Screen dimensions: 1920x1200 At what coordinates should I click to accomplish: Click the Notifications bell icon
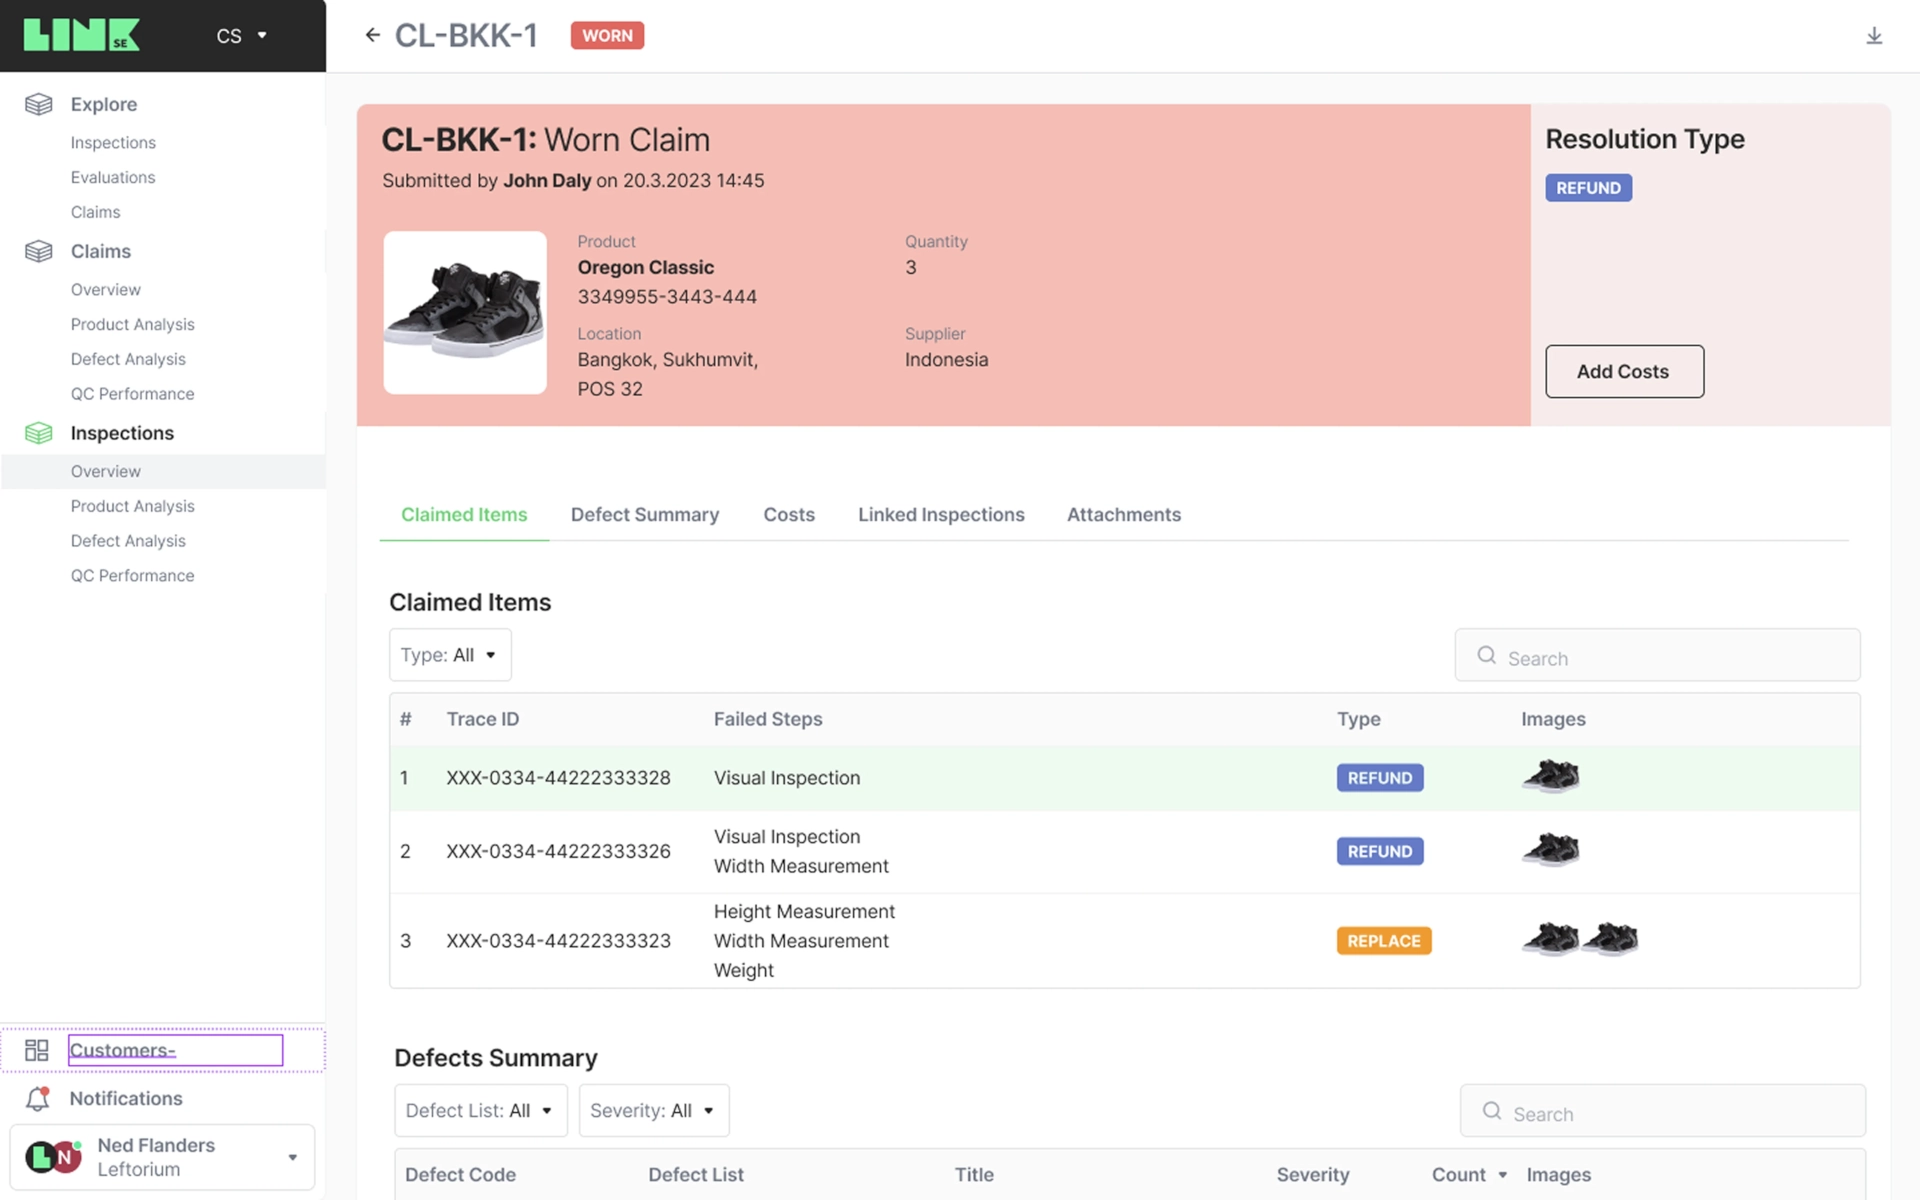click(37, 1098)
